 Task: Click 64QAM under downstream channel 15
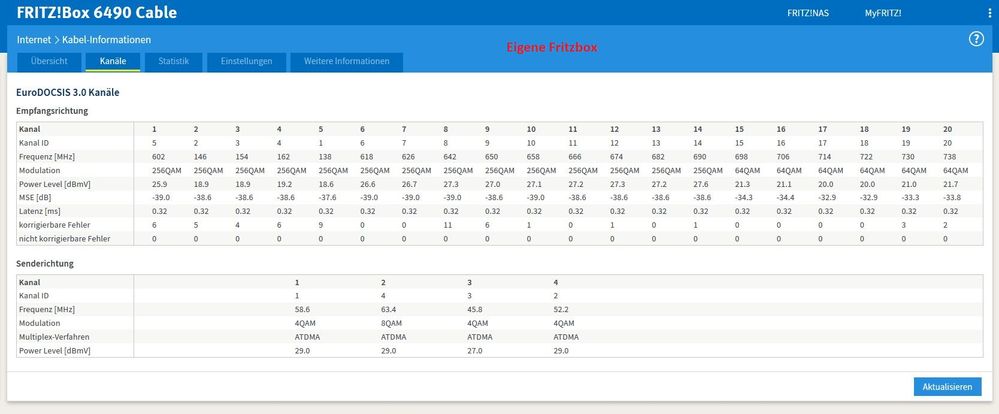click(747, 171)
